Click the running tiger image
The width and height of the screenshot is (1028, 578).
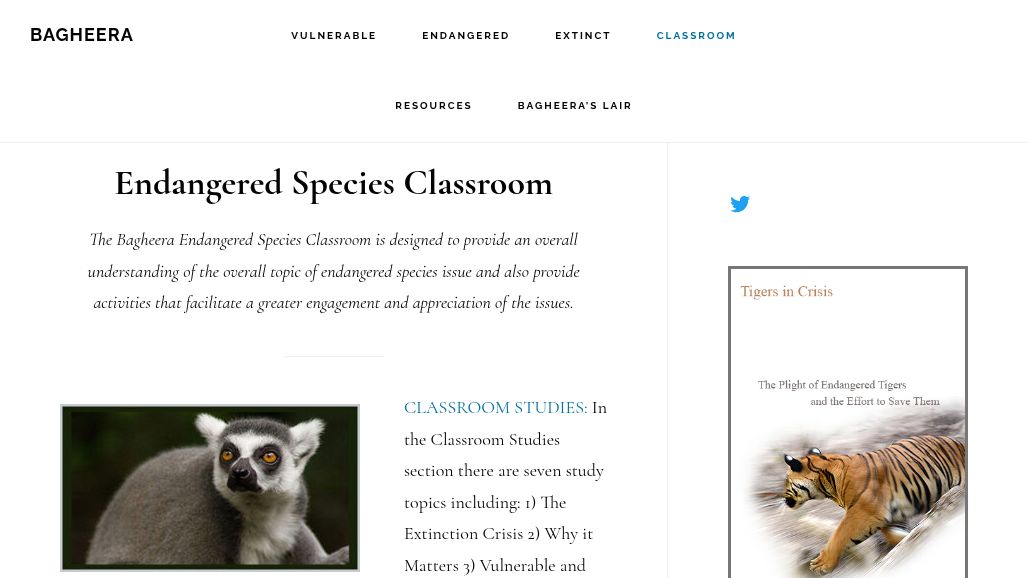click(x=860, y=490)
